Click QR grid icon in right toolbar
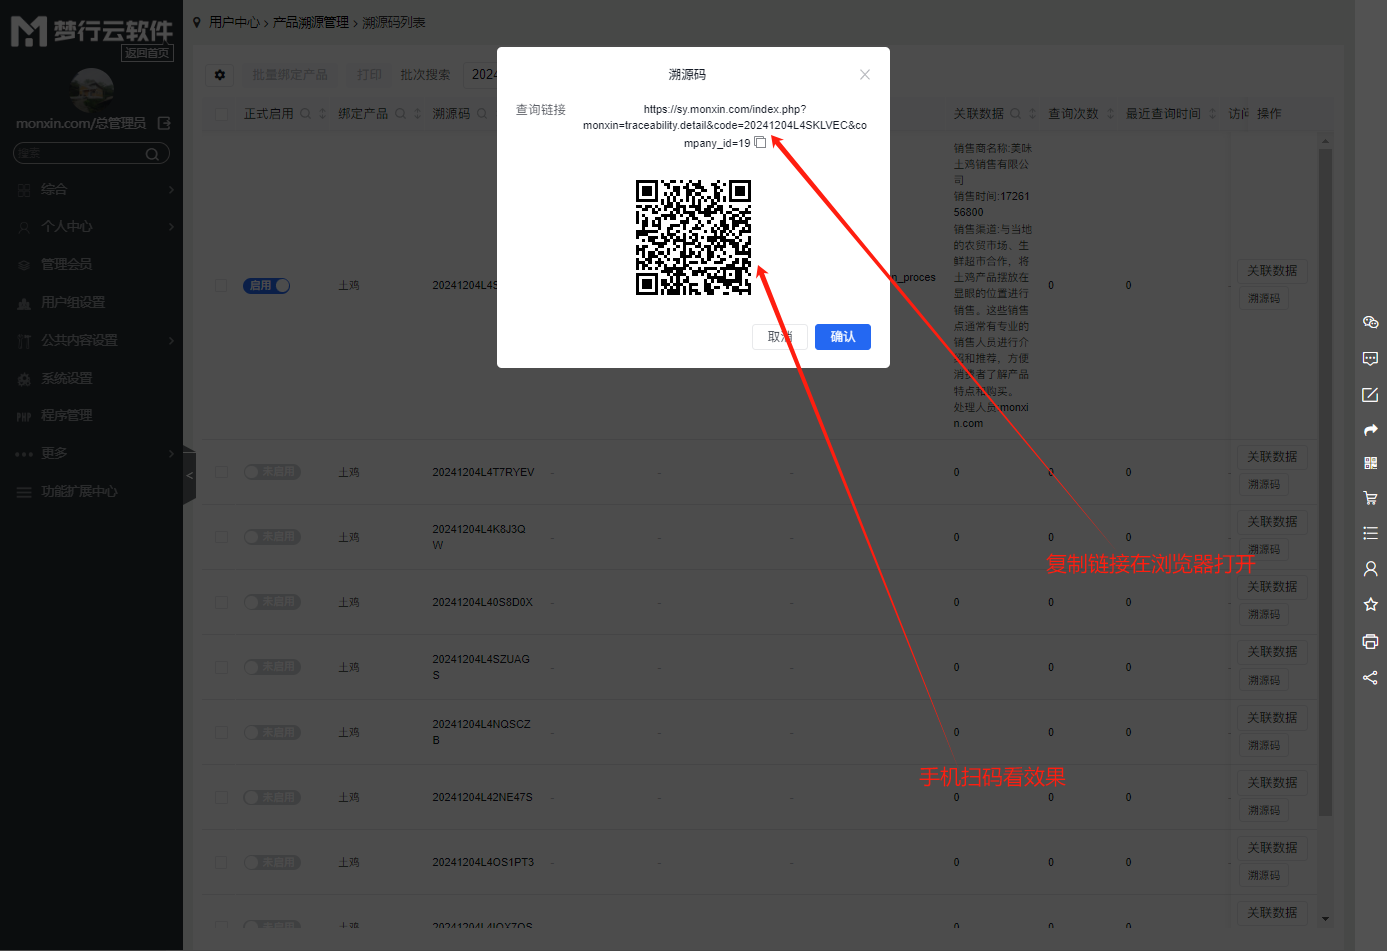1387x951 pixels. [1370, 463]
